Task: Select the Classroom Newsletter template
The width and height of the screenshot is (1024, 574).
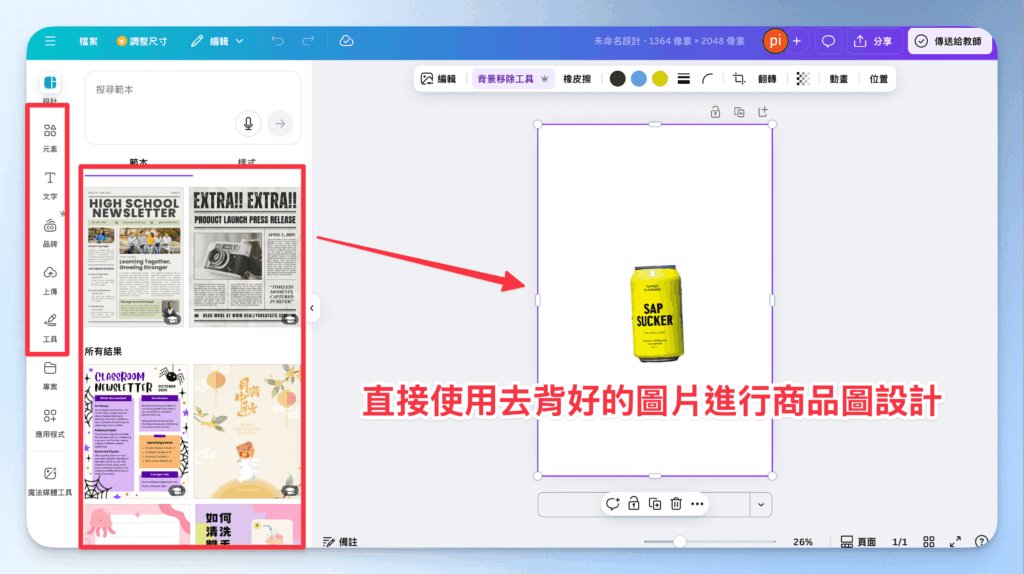Action: point(136,432)
